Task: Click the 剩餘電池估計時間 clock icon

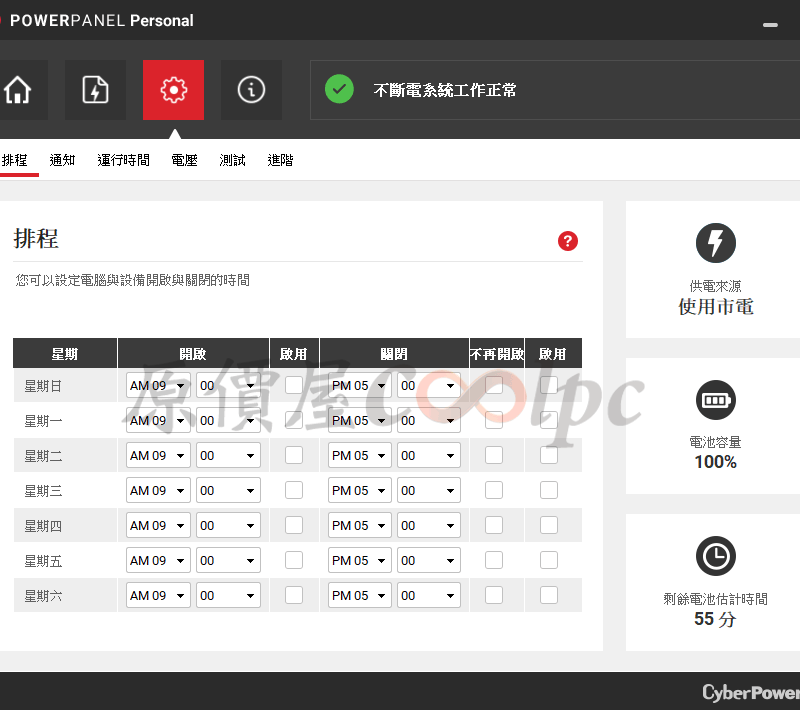Action: (x=716, y=556)
